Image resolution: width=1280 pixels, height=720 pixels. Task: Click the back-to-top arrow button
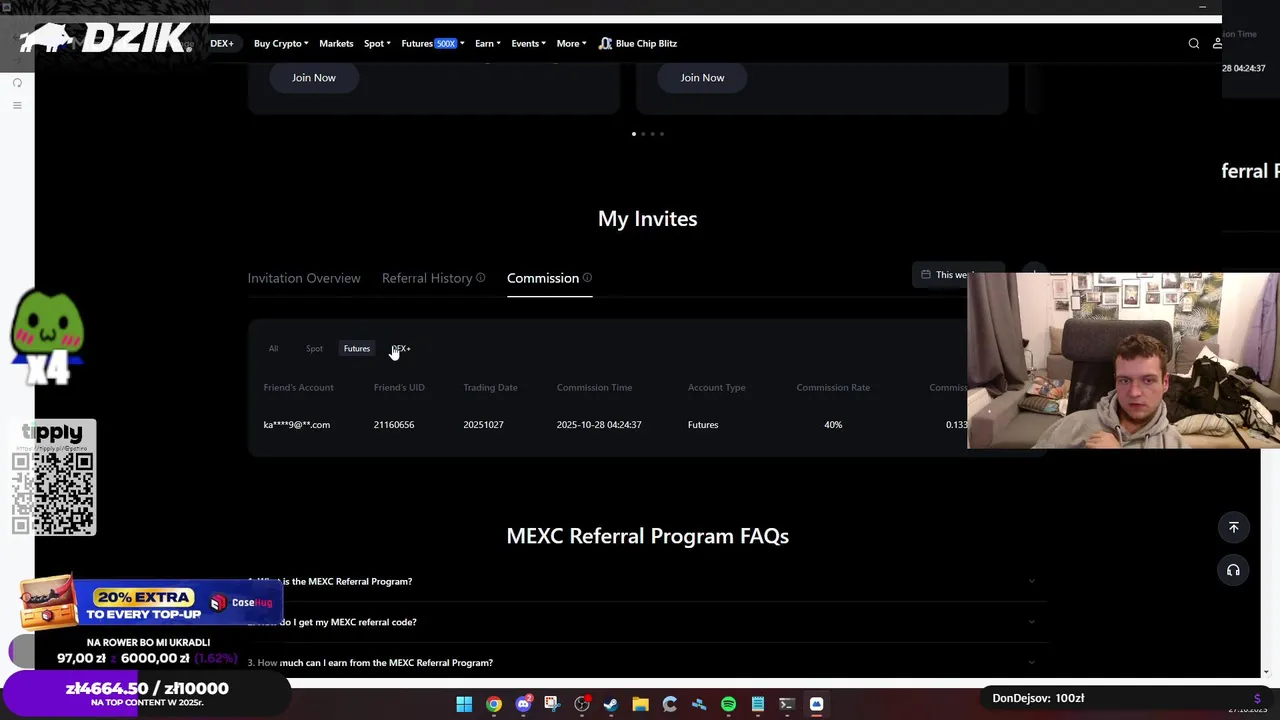1233,527
